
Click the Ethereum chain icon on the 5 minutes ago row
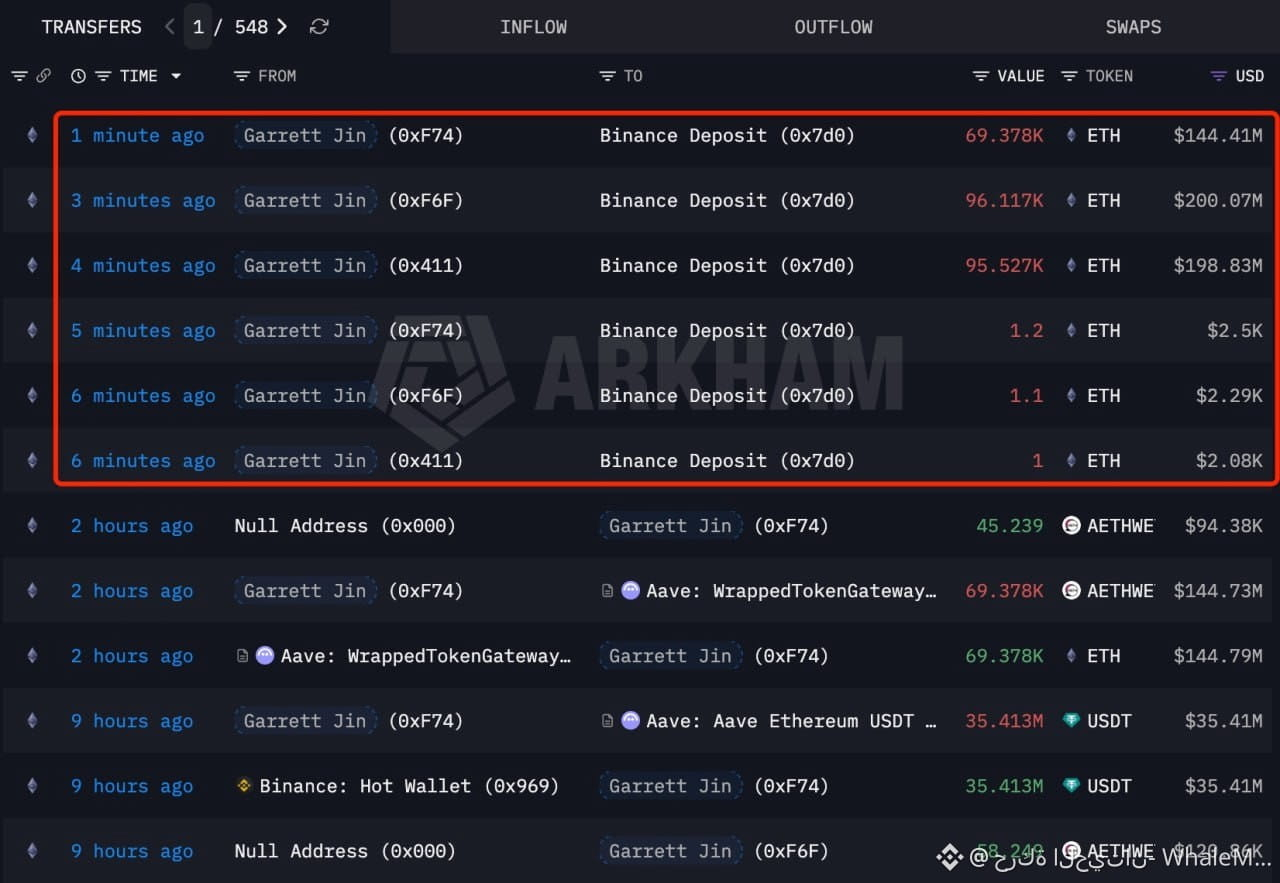tap(32, 330)
